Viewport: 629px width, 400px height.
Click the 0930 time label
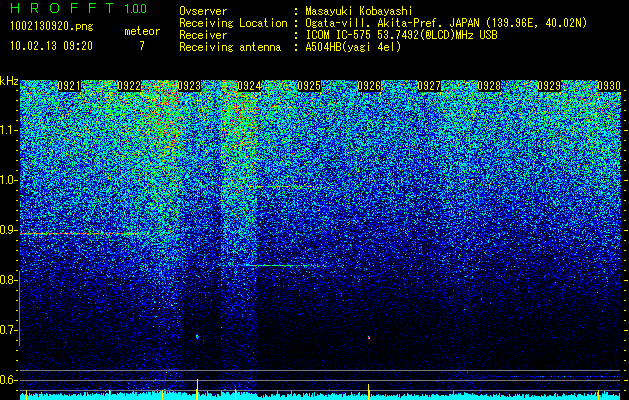609,86
